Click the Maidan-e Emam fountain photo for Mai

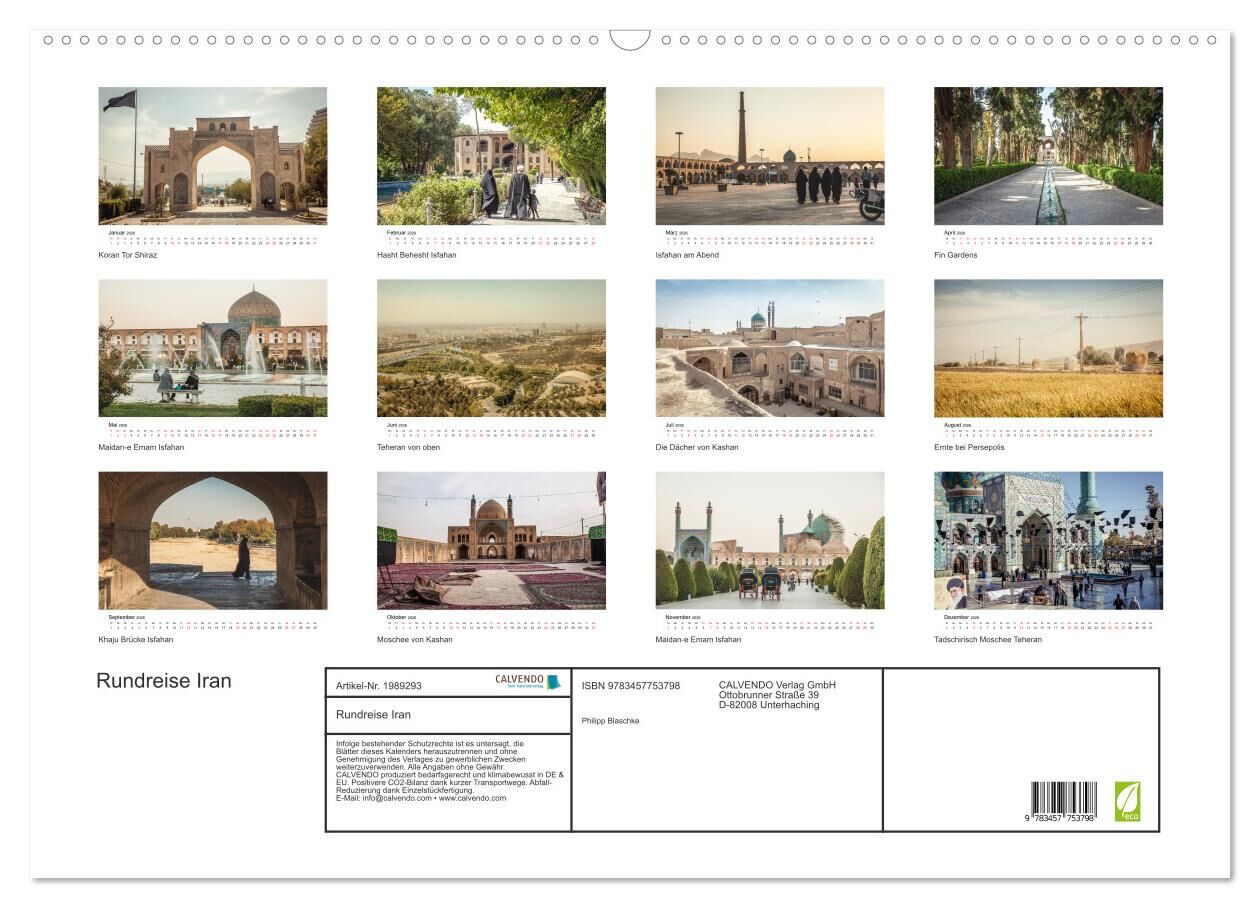pyautogui.click(x=212, y=347)
